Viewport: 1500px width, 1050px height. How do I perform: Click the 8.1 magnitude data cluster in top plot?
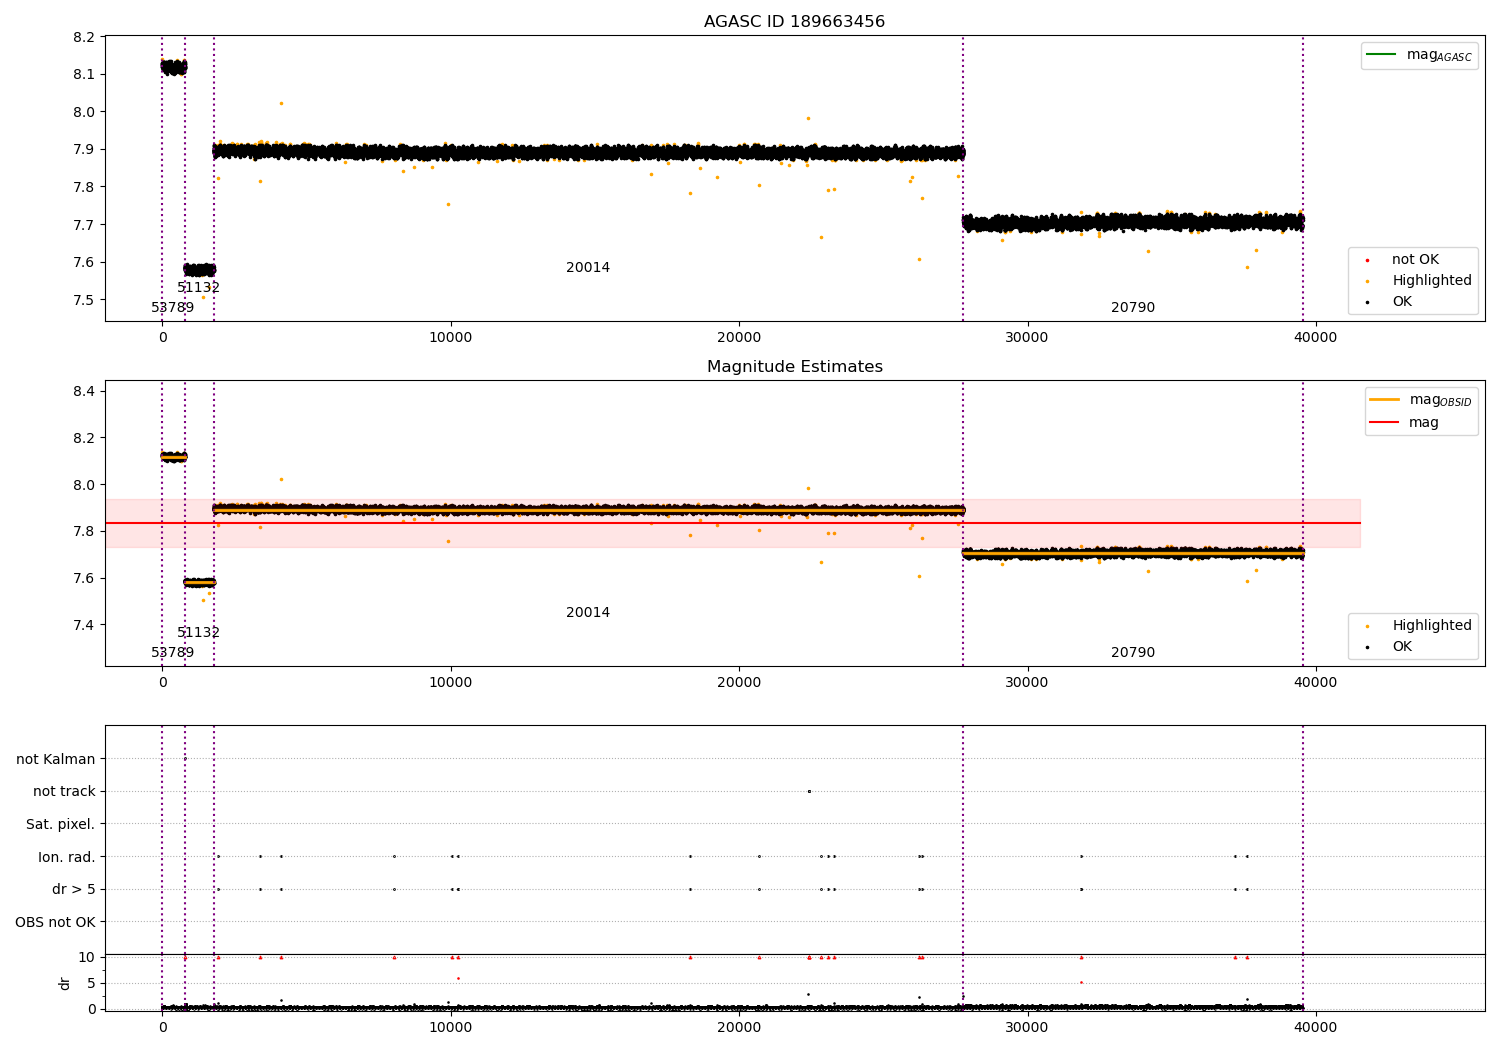tap(174, 67)
